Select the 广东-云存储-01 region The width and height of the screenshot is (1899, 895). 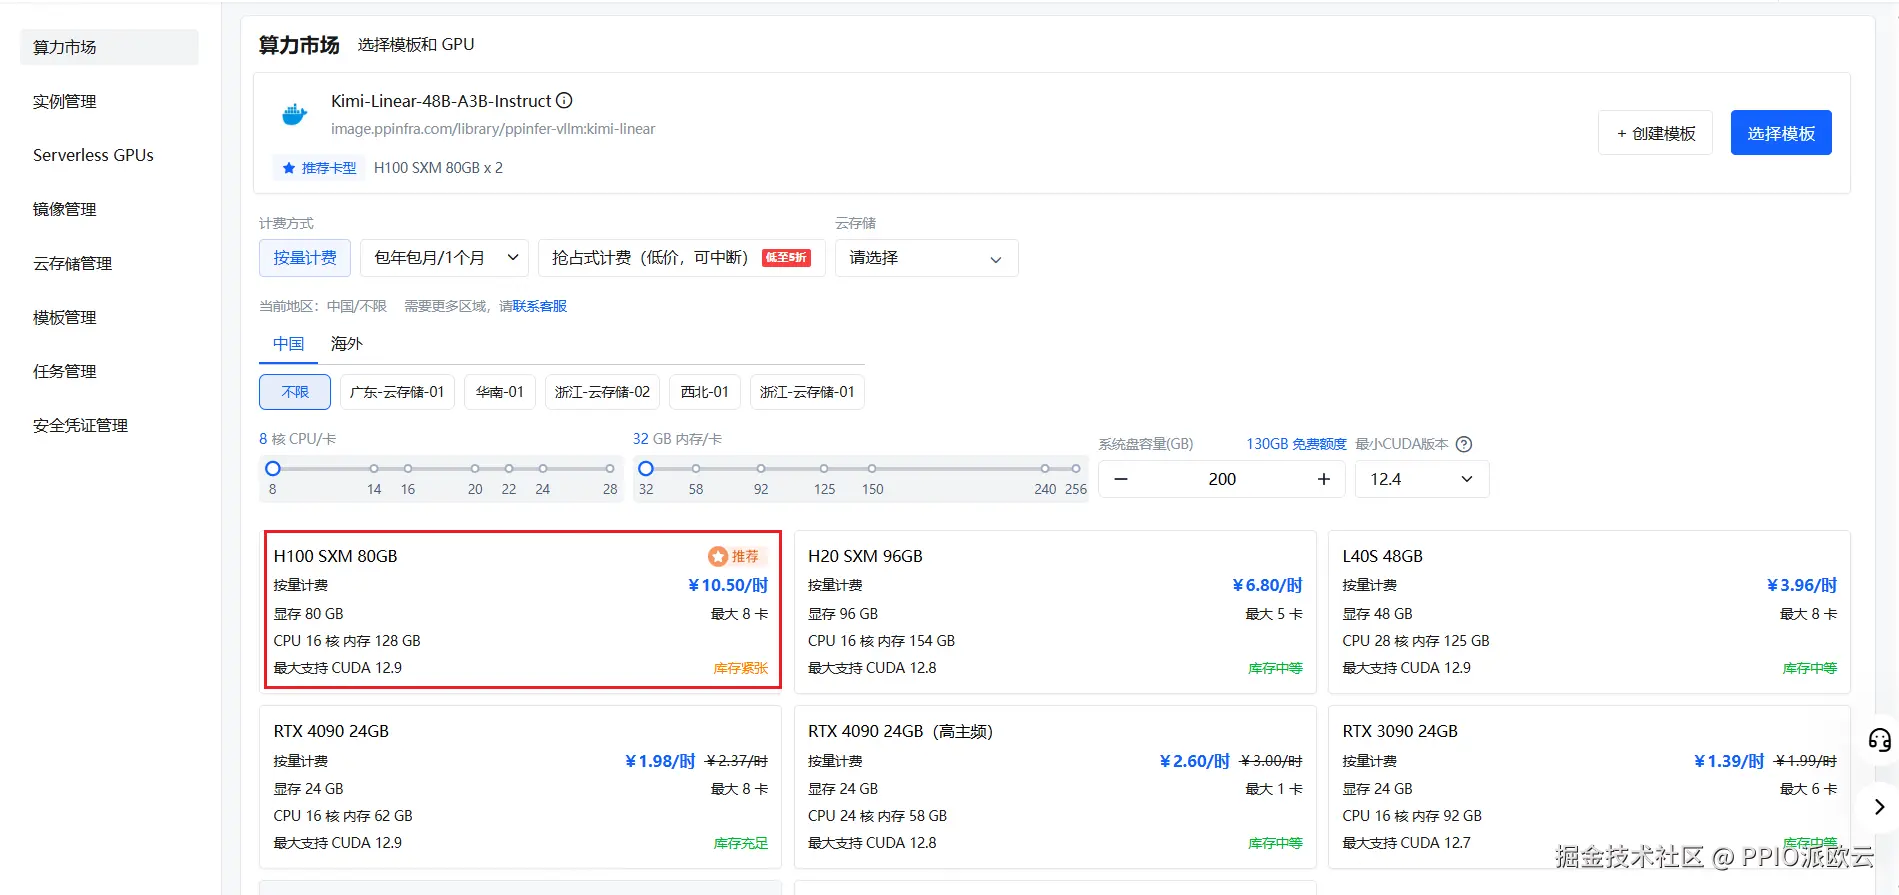pos(397,392)
